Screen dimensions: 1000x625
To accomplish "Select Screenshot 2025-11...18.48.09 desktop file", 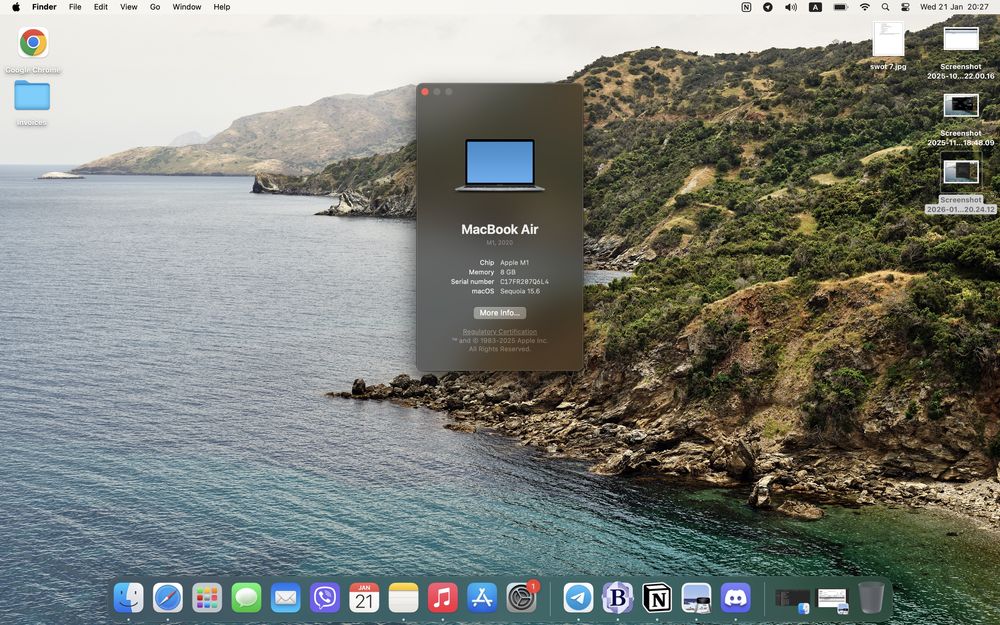I will point(961,106).
